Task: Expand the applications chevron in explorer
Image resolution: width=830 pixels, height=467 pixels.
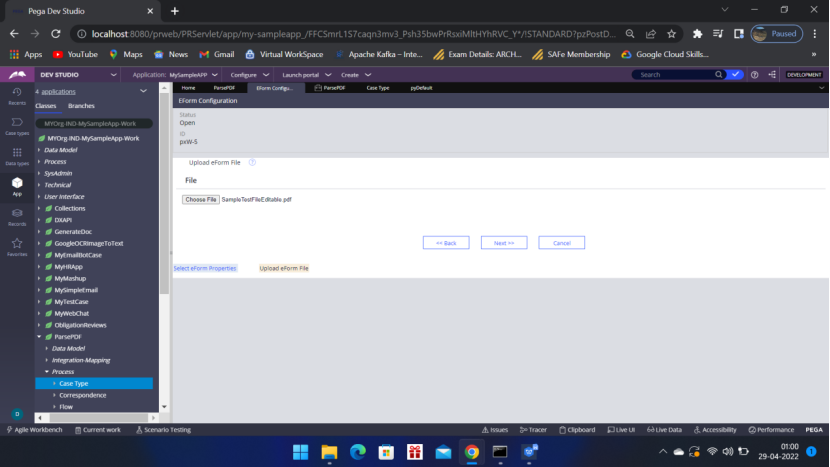Action: point(143,91)
